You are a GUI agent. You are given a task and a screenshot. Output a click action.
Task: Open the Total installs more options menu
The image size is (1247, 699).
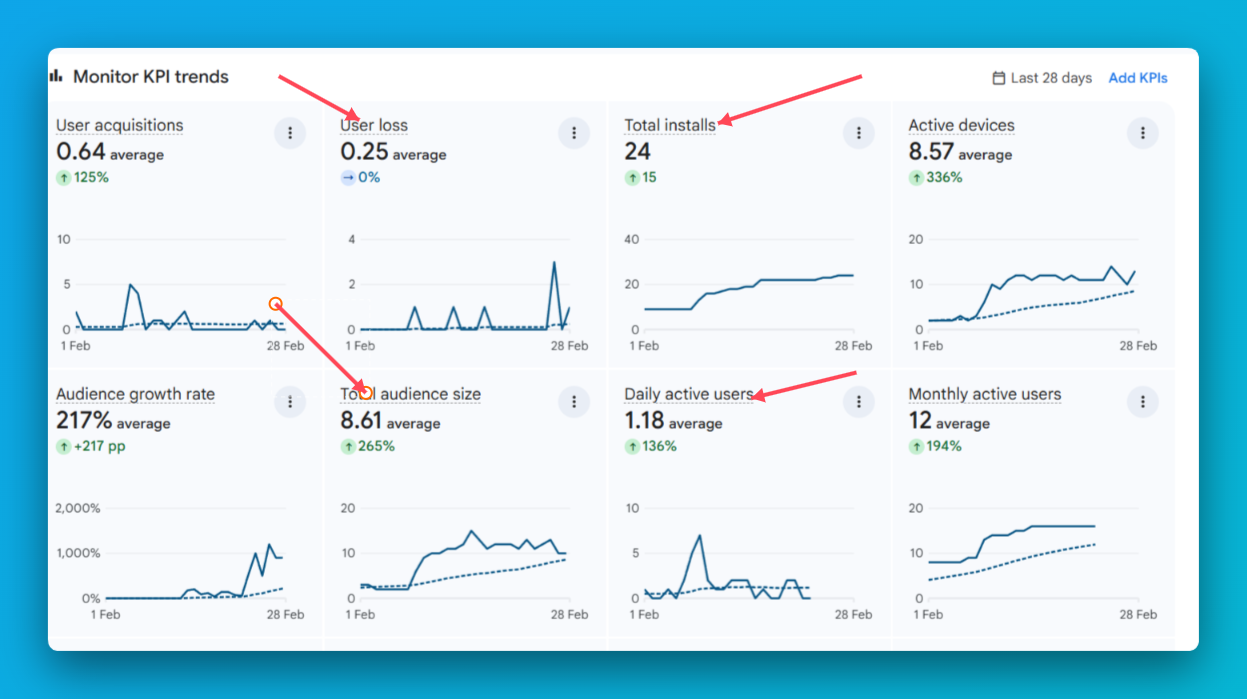[858, 133]
